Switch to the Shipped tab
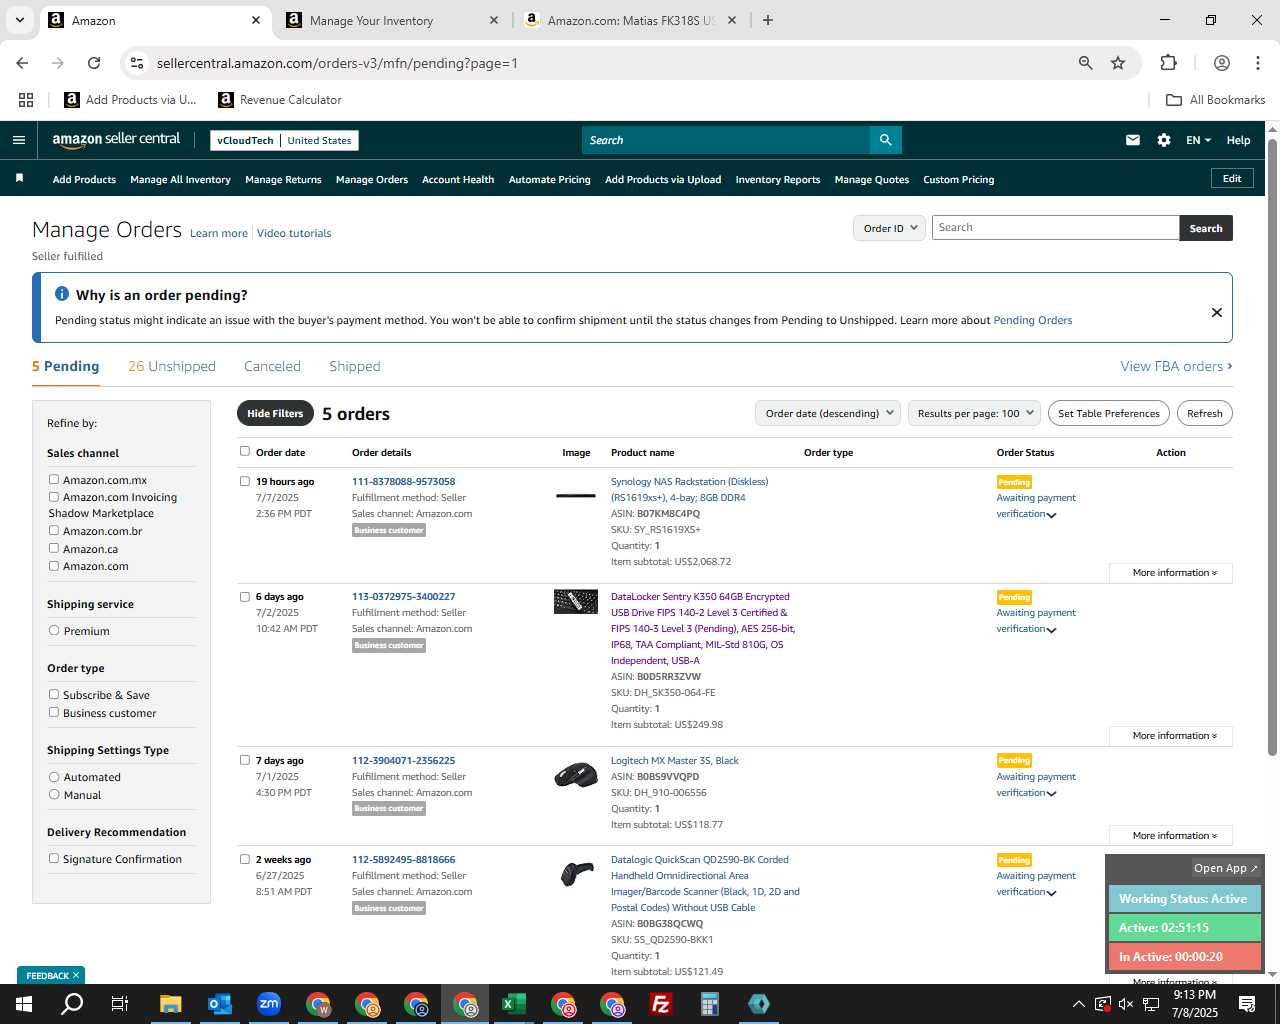Image resolution: width=1280 pixels, height=1024 pixels. 355,366
